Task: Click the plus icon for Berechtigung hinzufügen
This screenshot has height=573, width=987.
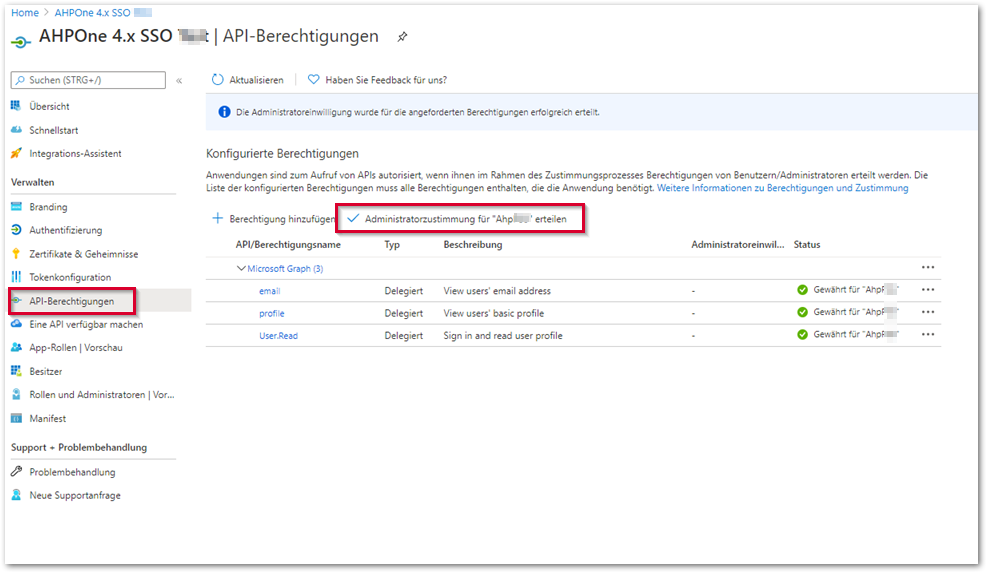Action: 218,218
